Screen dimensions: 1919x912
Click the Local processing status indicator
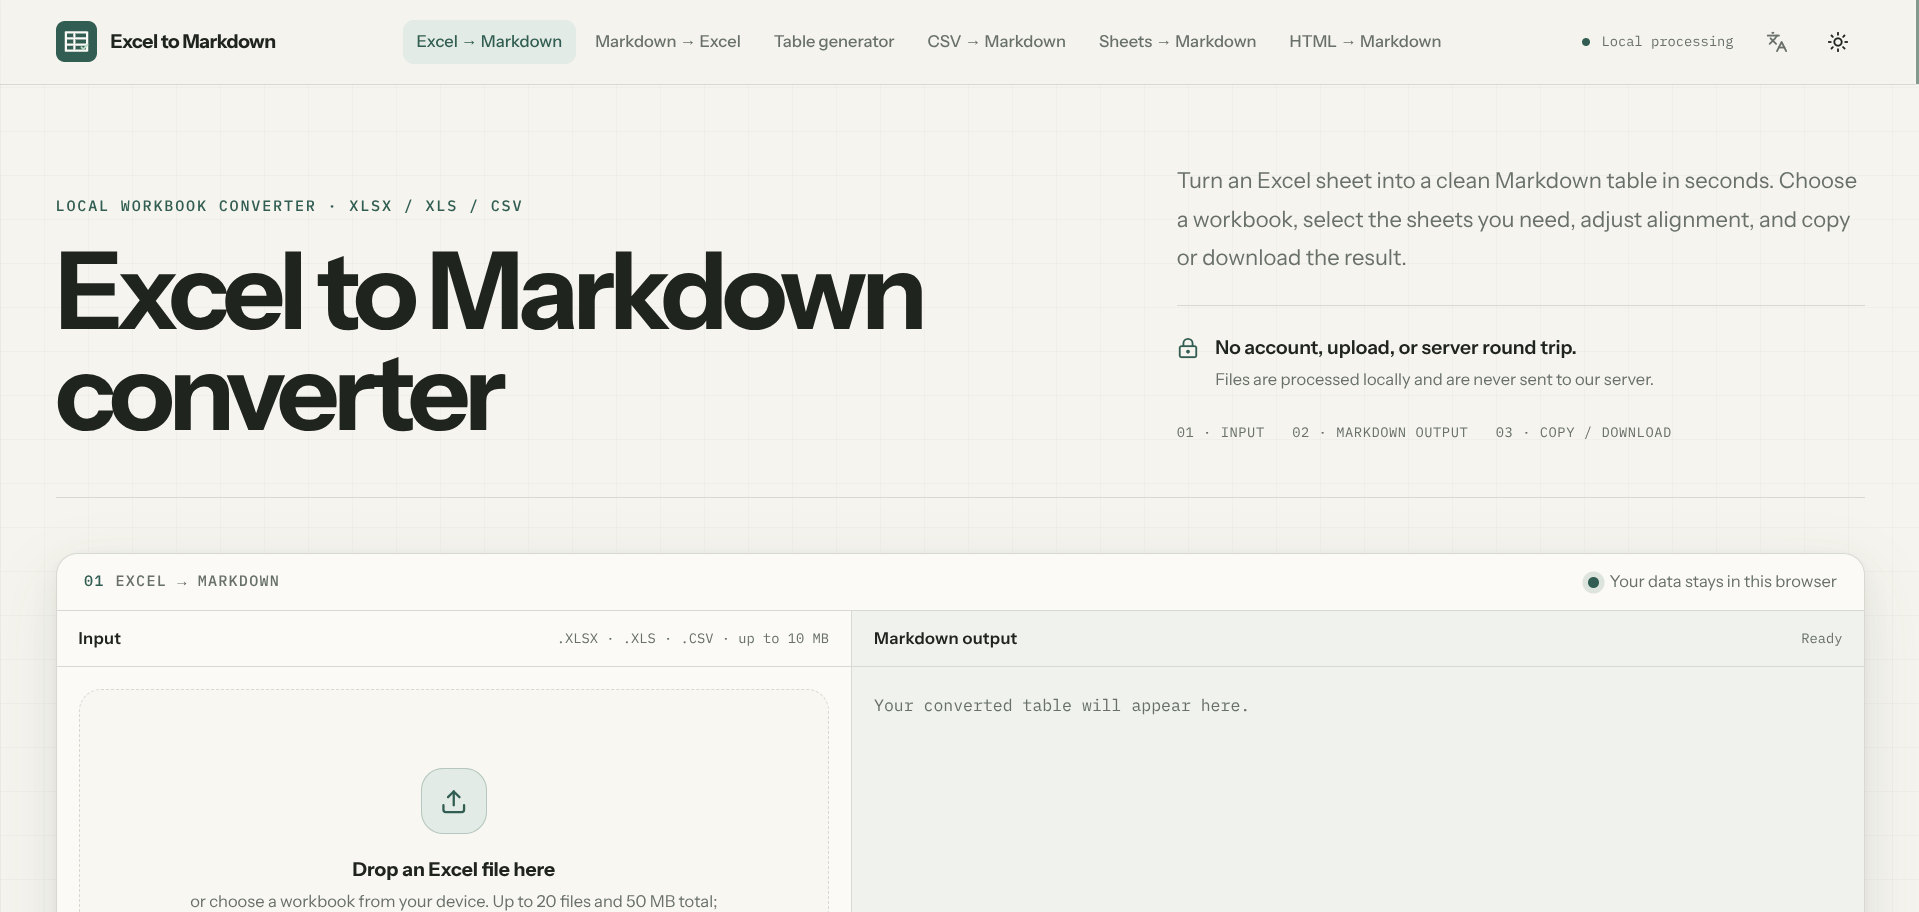(x=1657, y=42)
